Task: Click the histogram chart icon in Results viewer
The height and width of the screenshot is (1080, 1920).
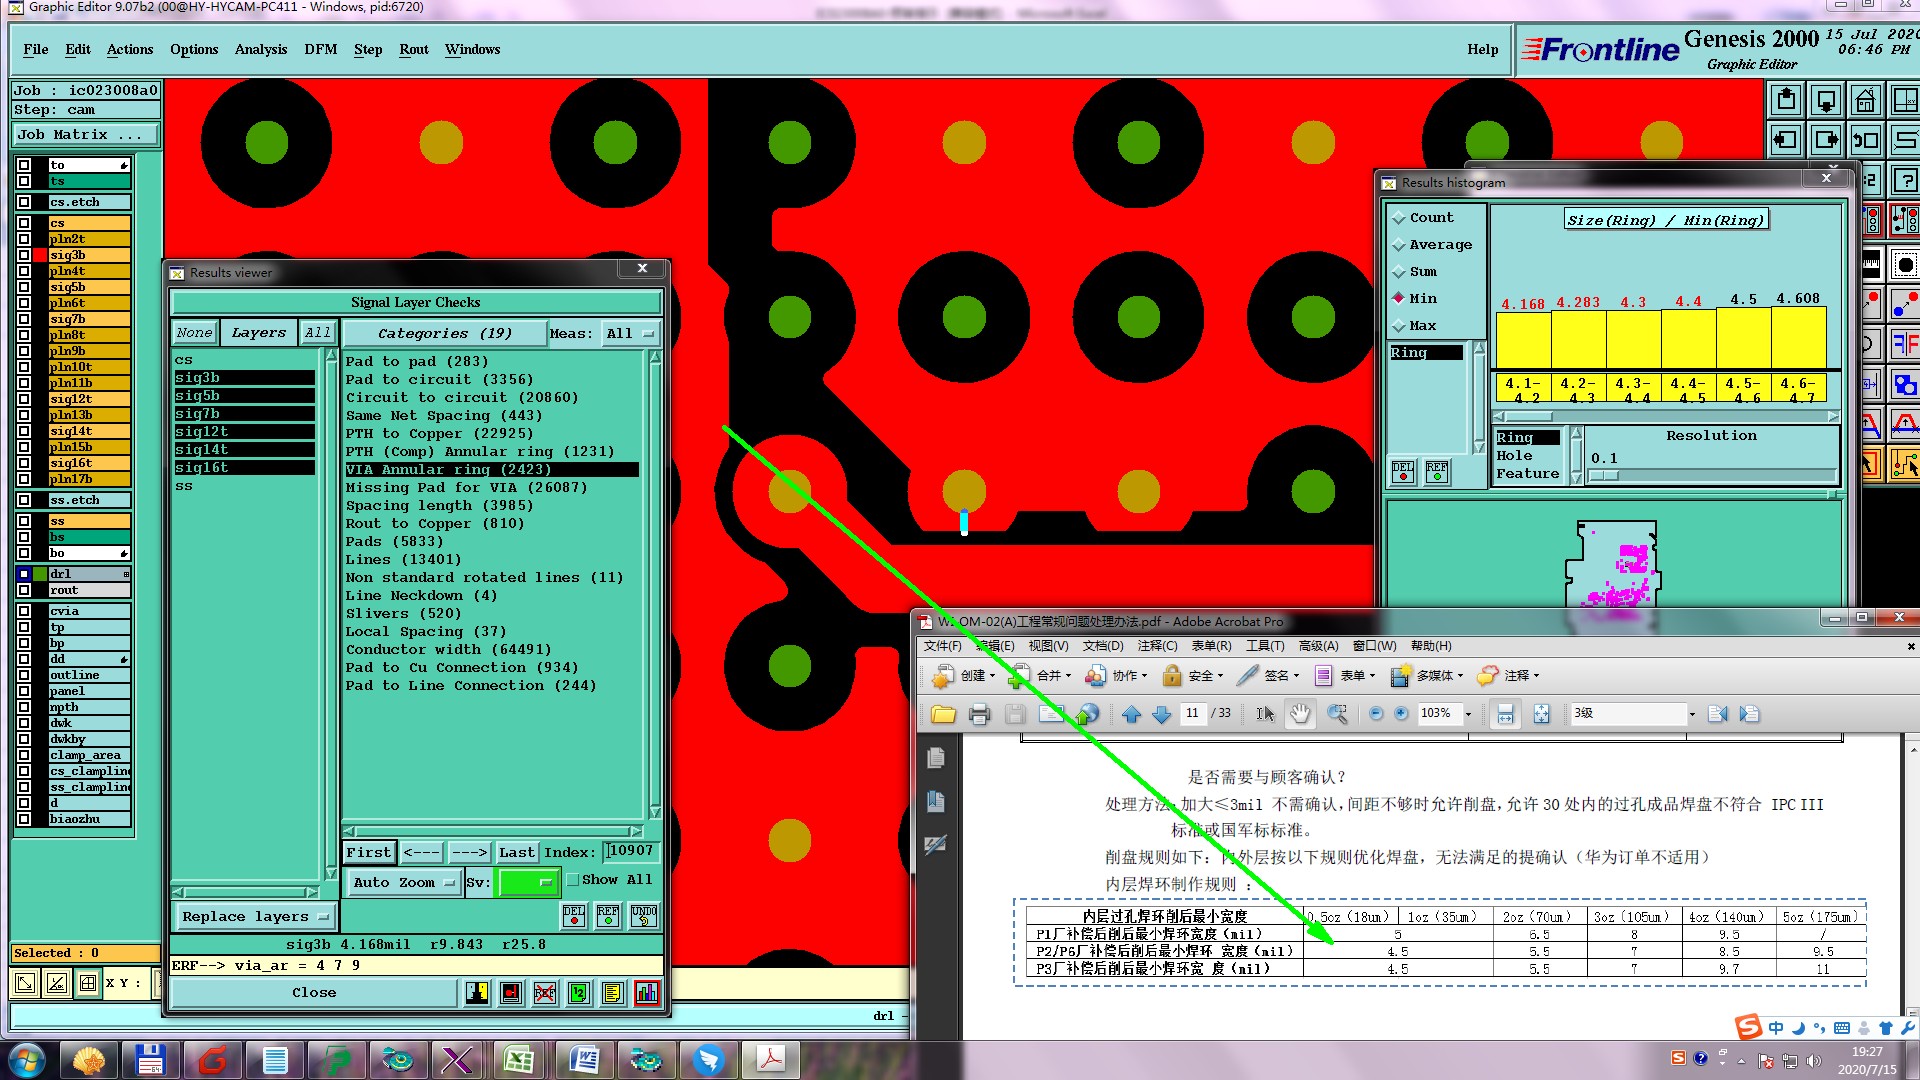Action: point(647,993)
